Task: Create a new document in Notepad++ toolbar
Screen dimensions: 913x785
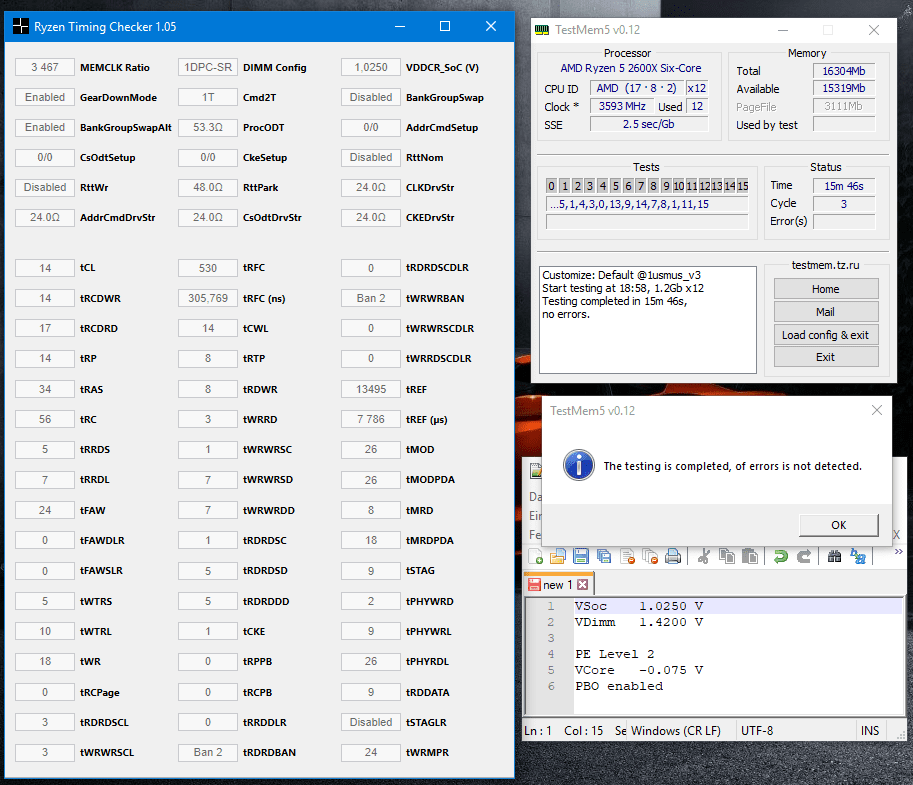Action: coord(536,557)
